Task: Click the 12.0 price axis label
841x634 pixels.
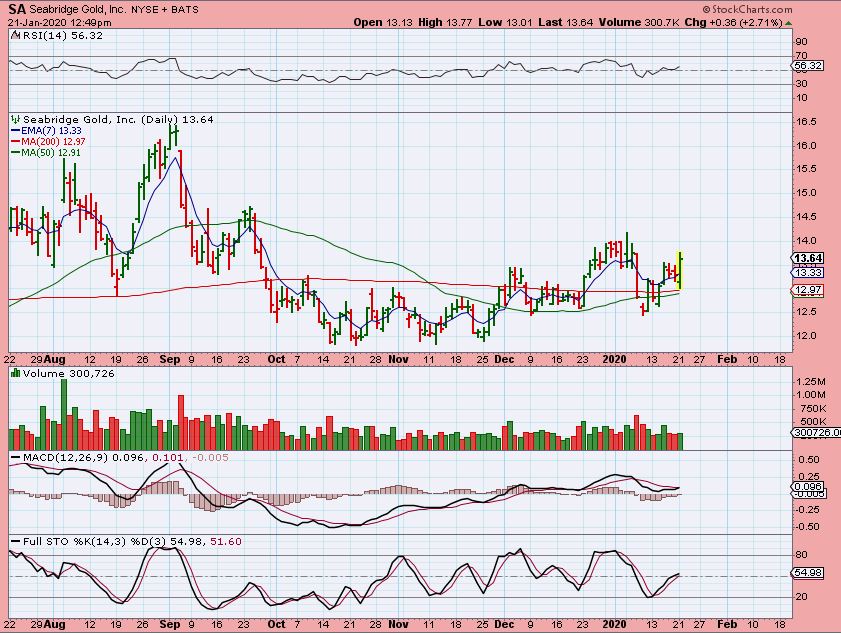Action: (x=807, y=336)
